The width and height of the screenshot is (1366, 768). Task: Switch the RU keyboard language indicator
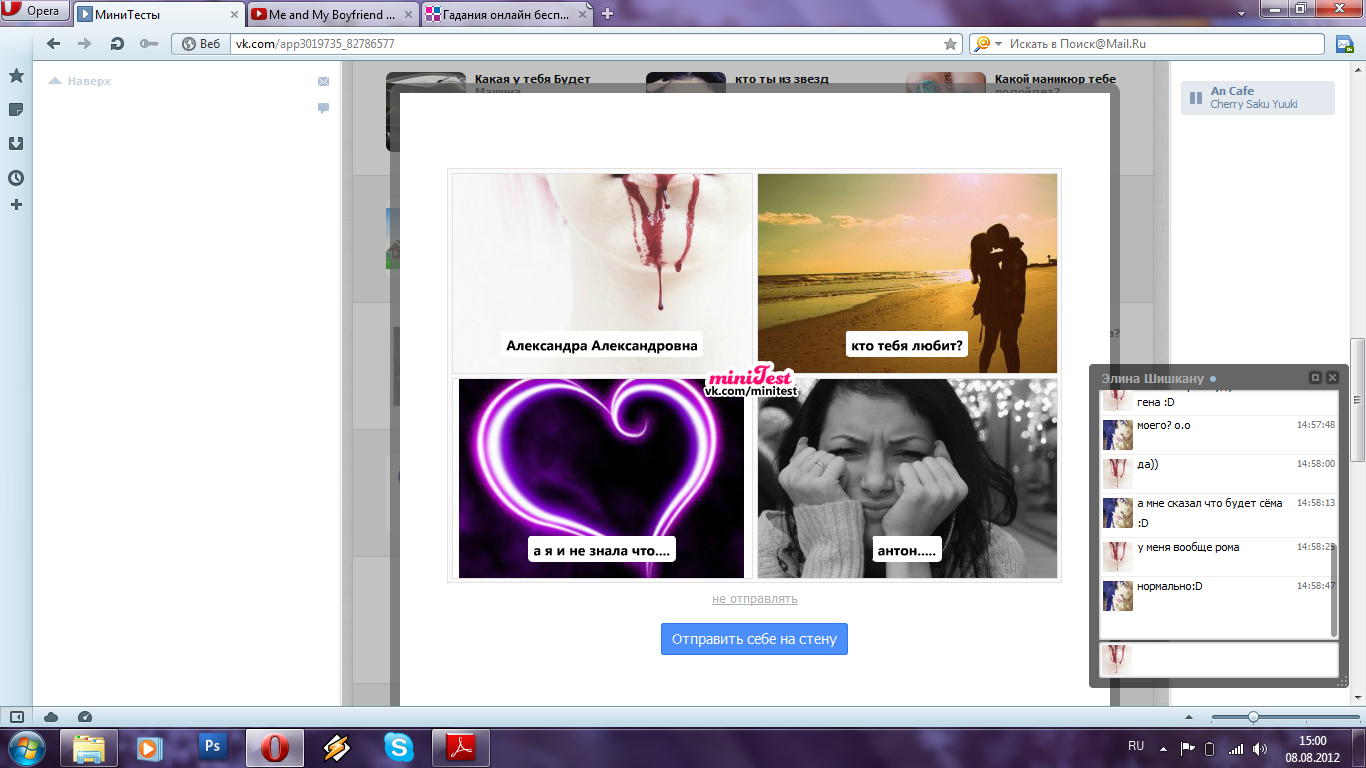(1136, 746)
